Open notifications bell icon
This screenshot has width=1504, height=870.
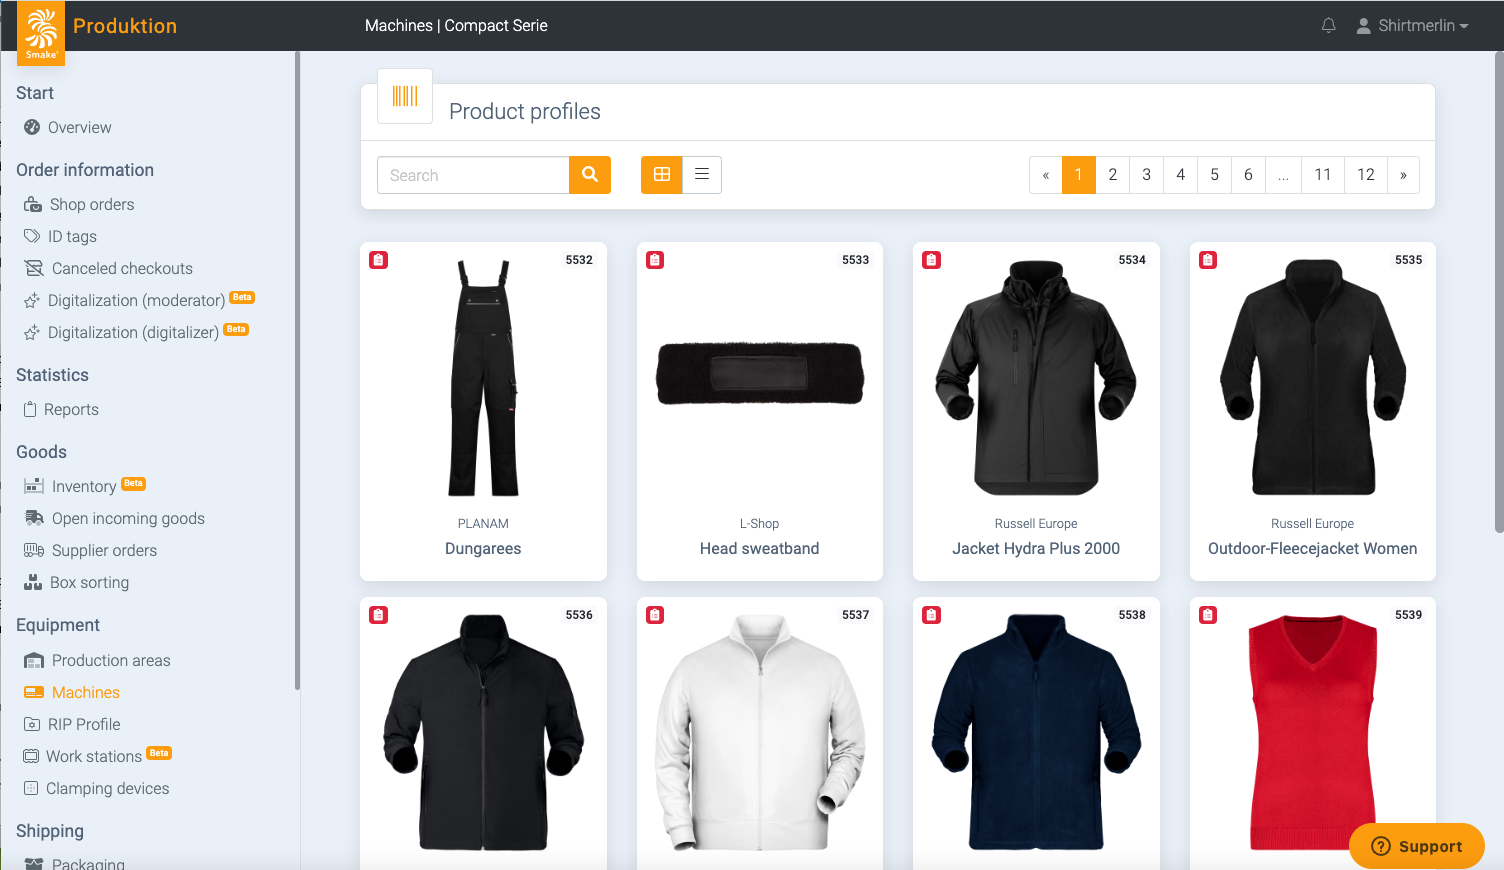(1328, 26)
